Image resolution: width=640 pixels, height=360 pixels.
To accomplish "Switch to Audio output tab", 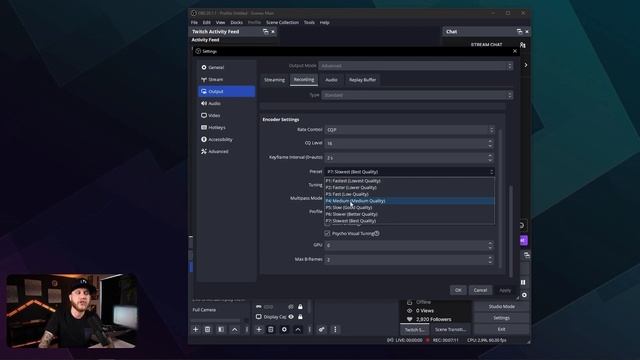I will coord(331,80).
